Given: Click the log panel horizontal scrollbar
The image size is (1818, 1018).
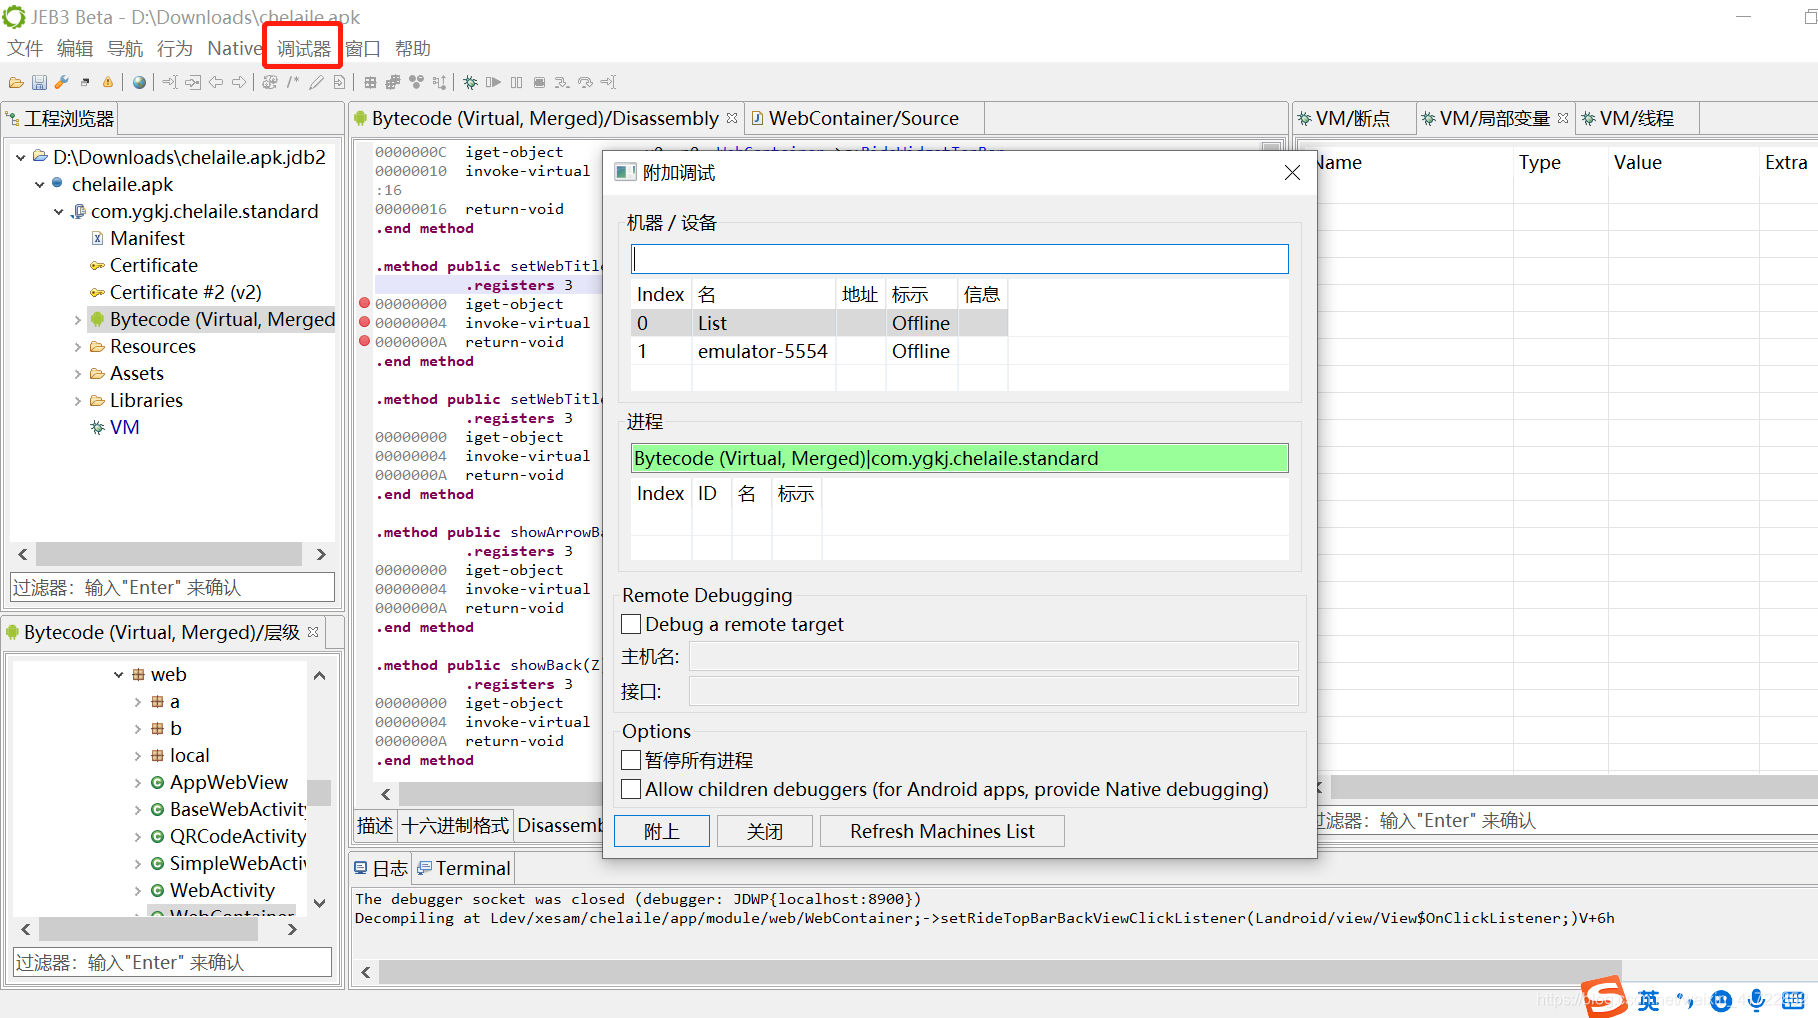Looking at the screenshot, I should coord(1000,972).
